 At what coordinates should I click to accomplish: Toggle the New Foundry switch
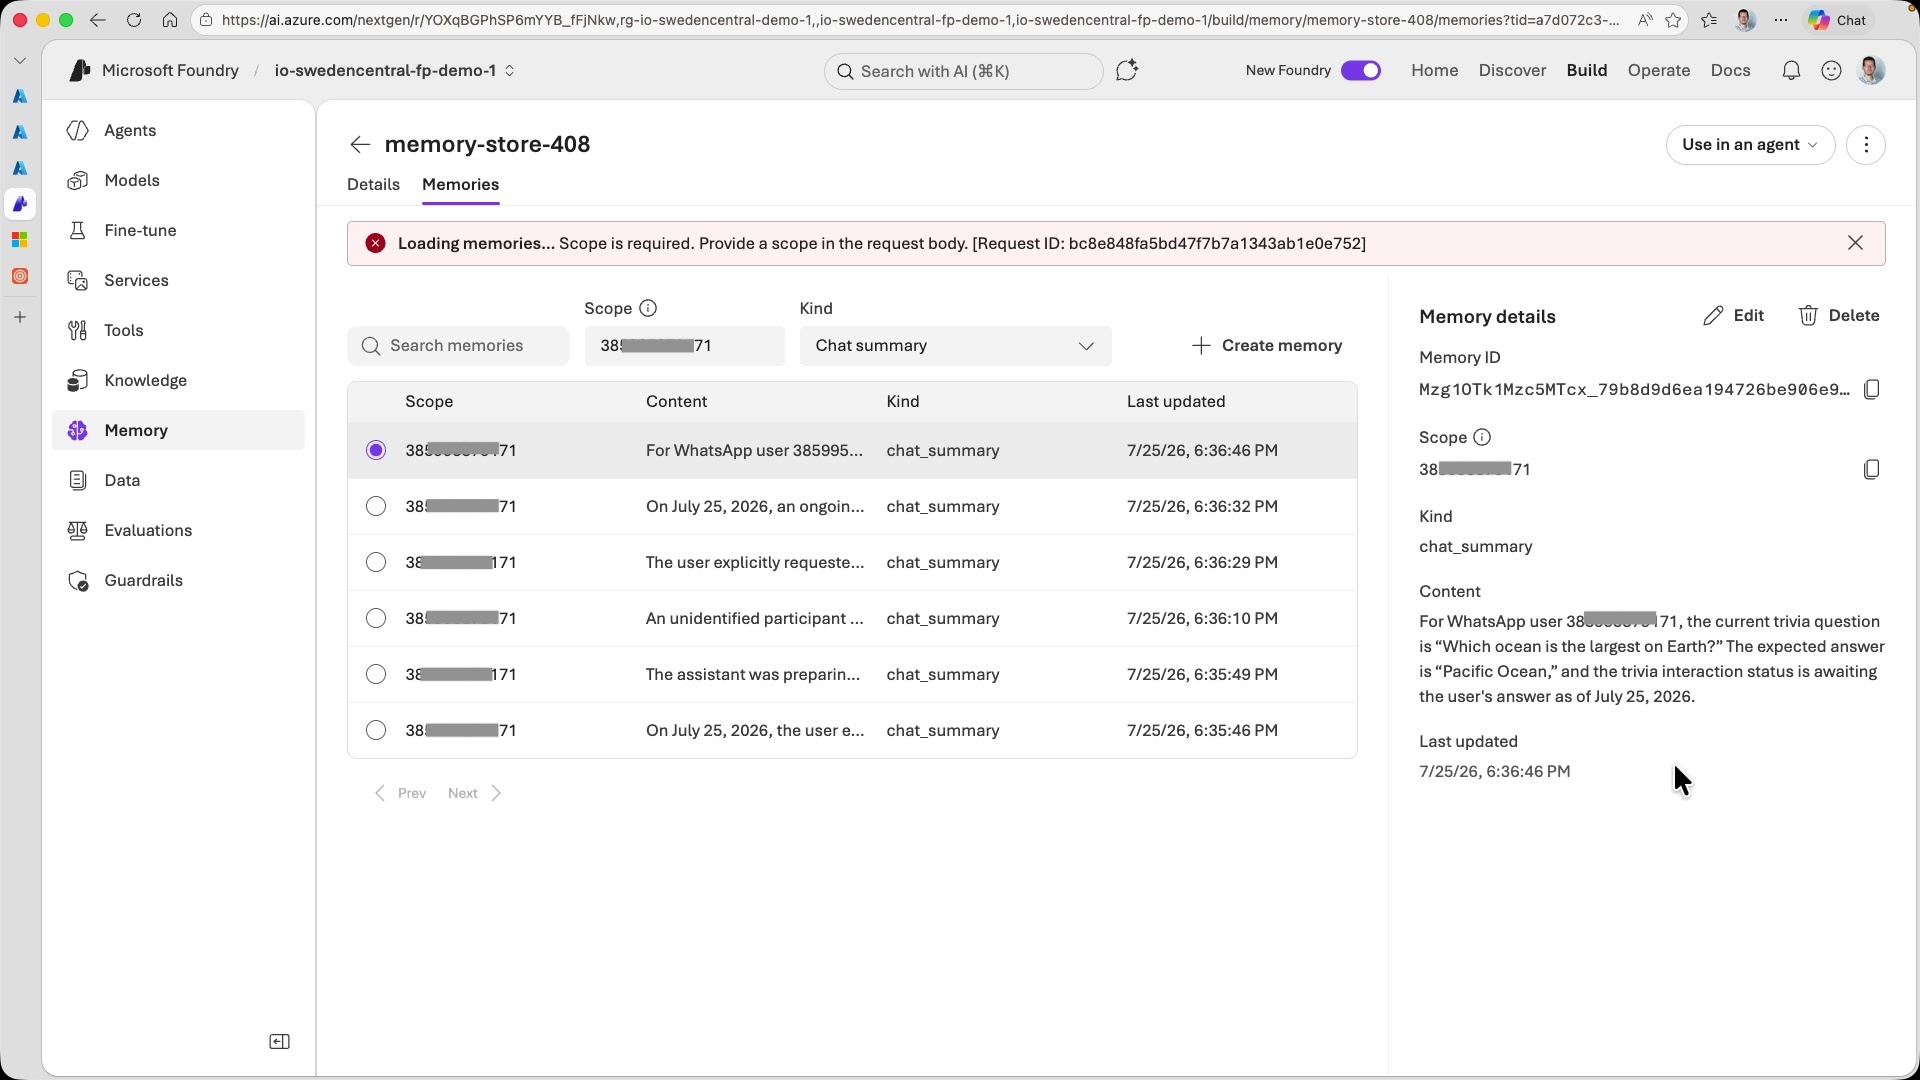point(1361,70)
